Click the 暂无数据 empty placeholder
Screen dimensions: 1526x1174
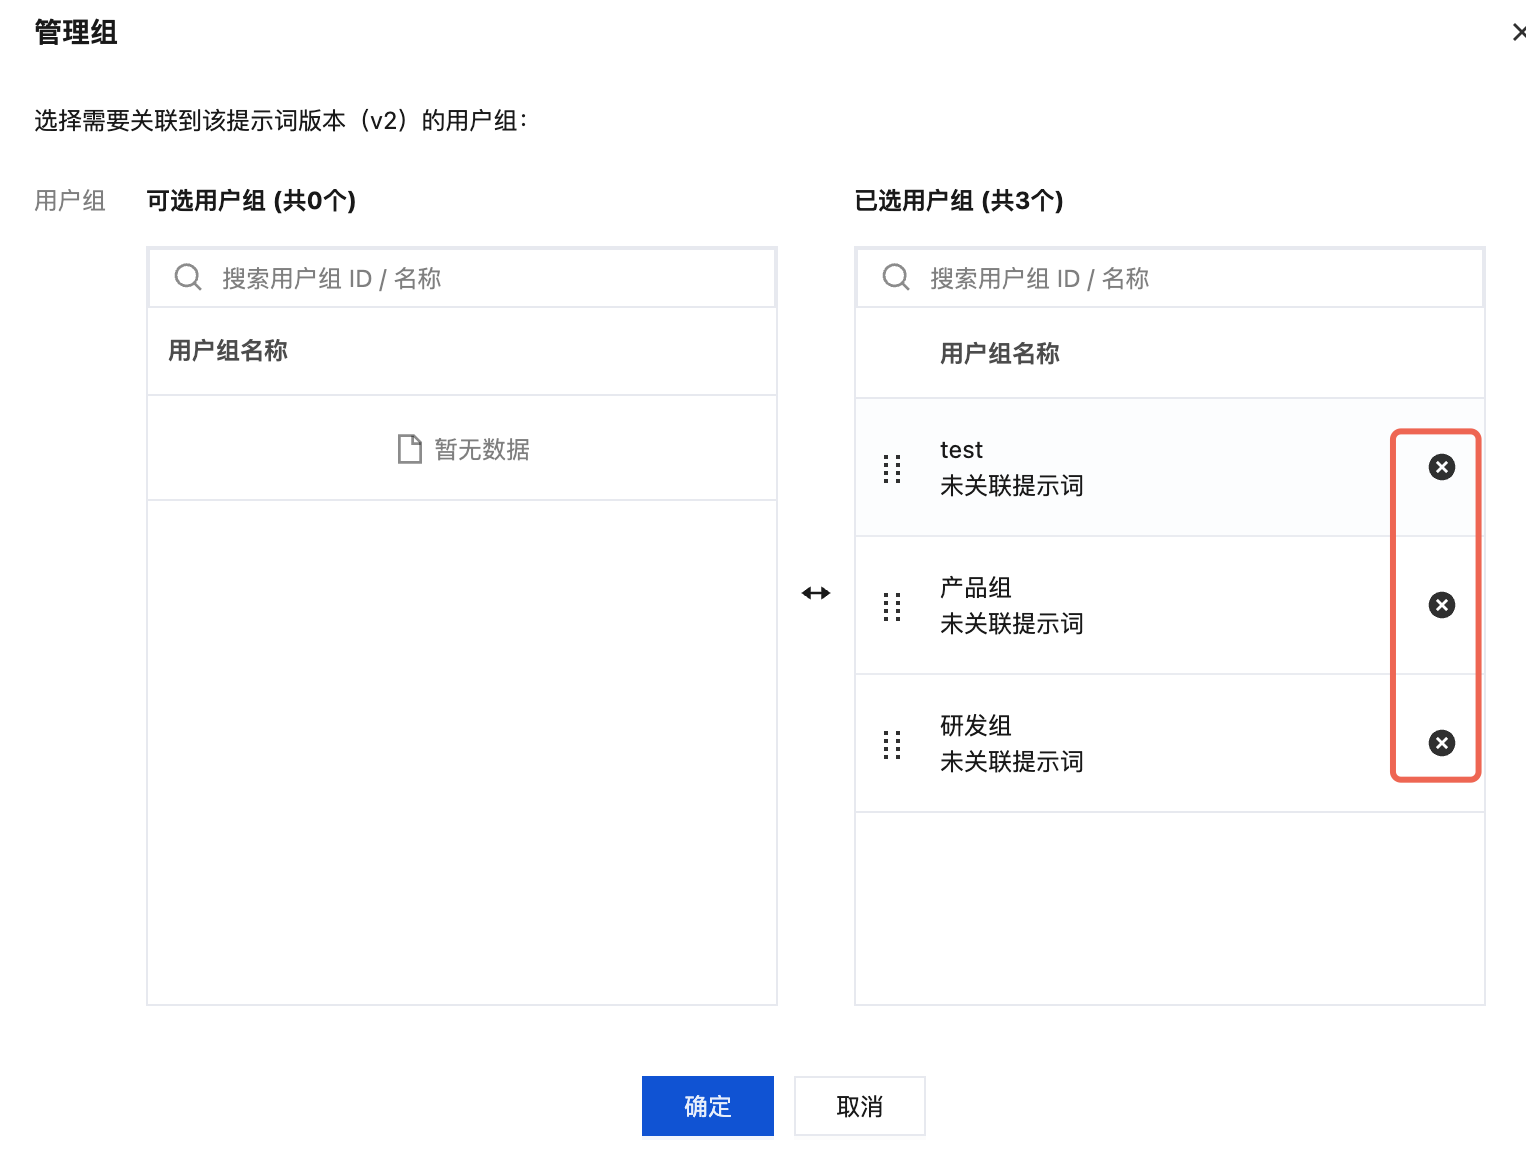click(464, 449)
